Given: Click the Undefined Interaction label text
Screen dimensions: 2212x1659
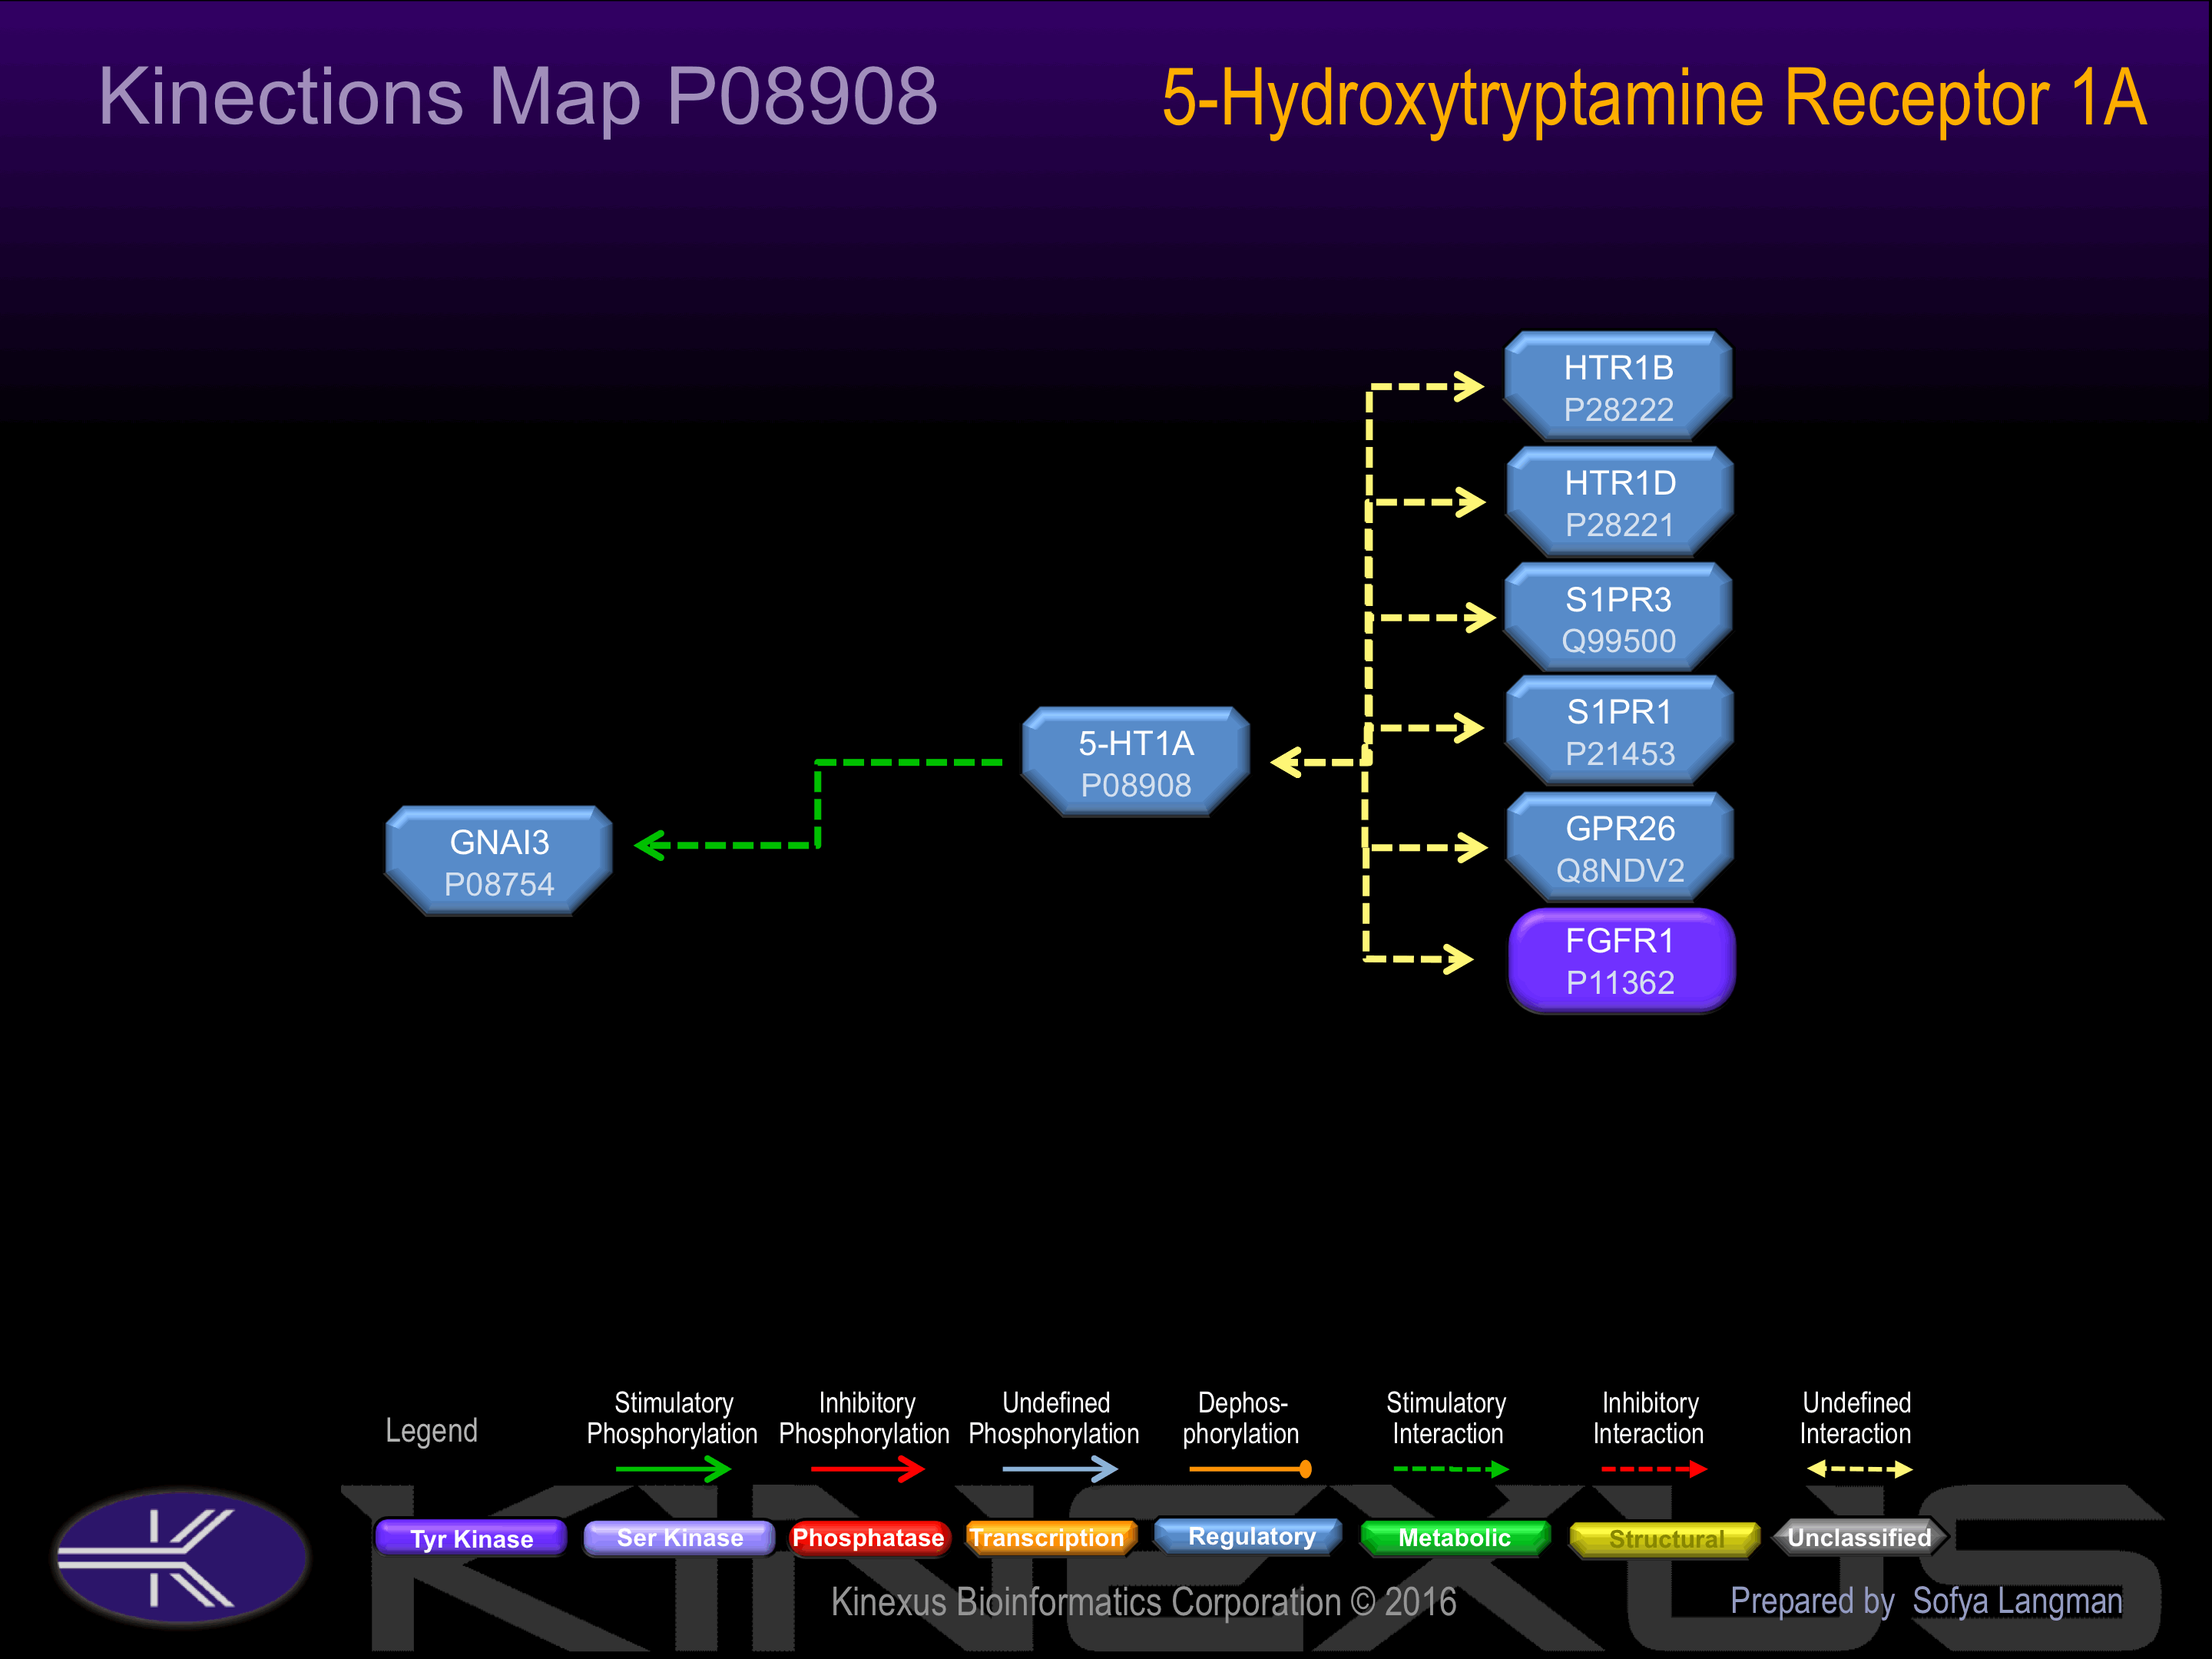Looking at the screenshot, I should pyautogui.click(x=1856, y=1418).
